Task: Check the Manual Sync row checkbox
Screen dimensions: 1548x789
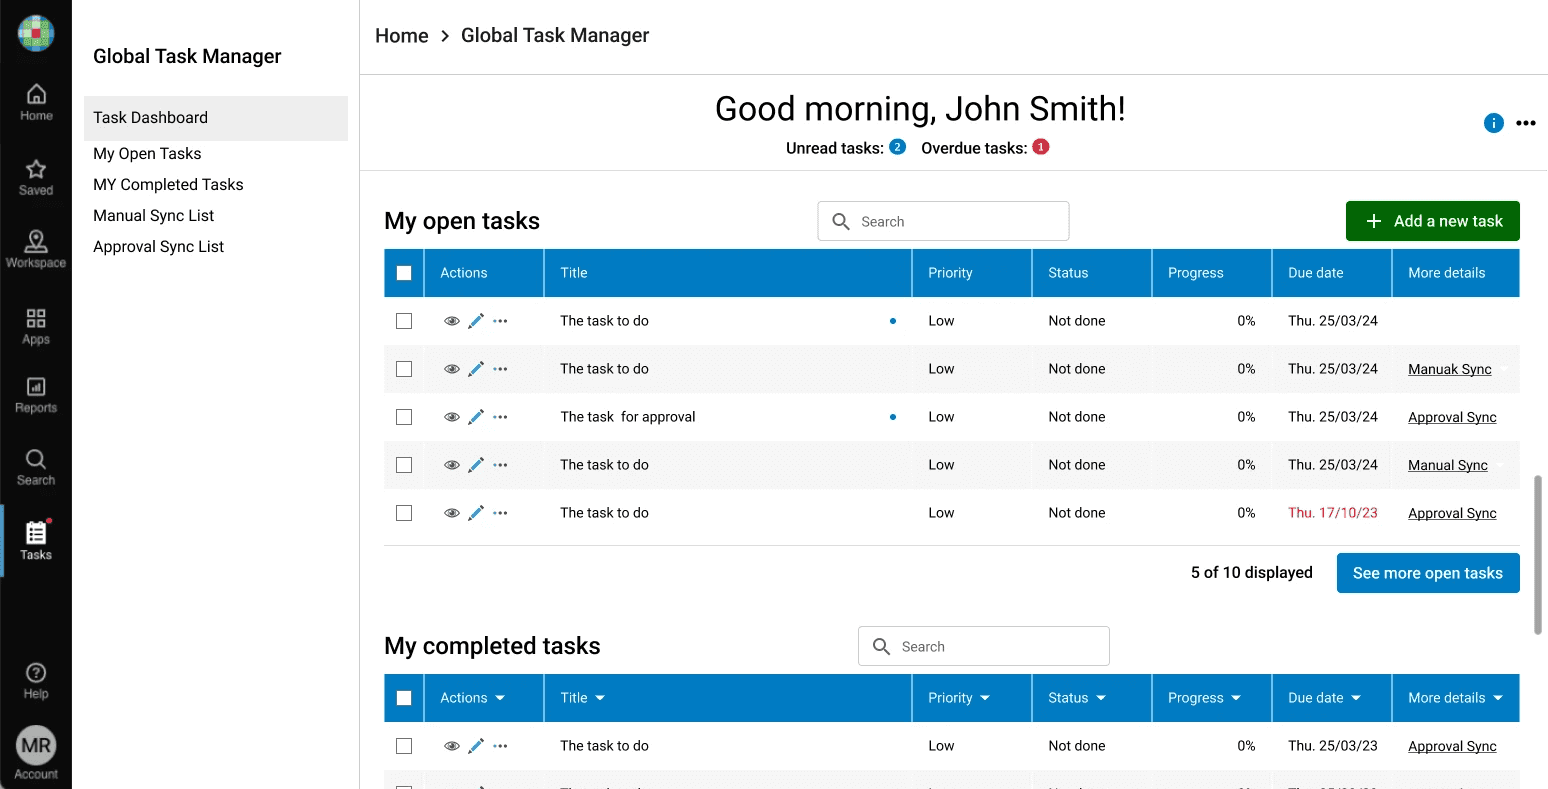Action: [x=404, y=465]
